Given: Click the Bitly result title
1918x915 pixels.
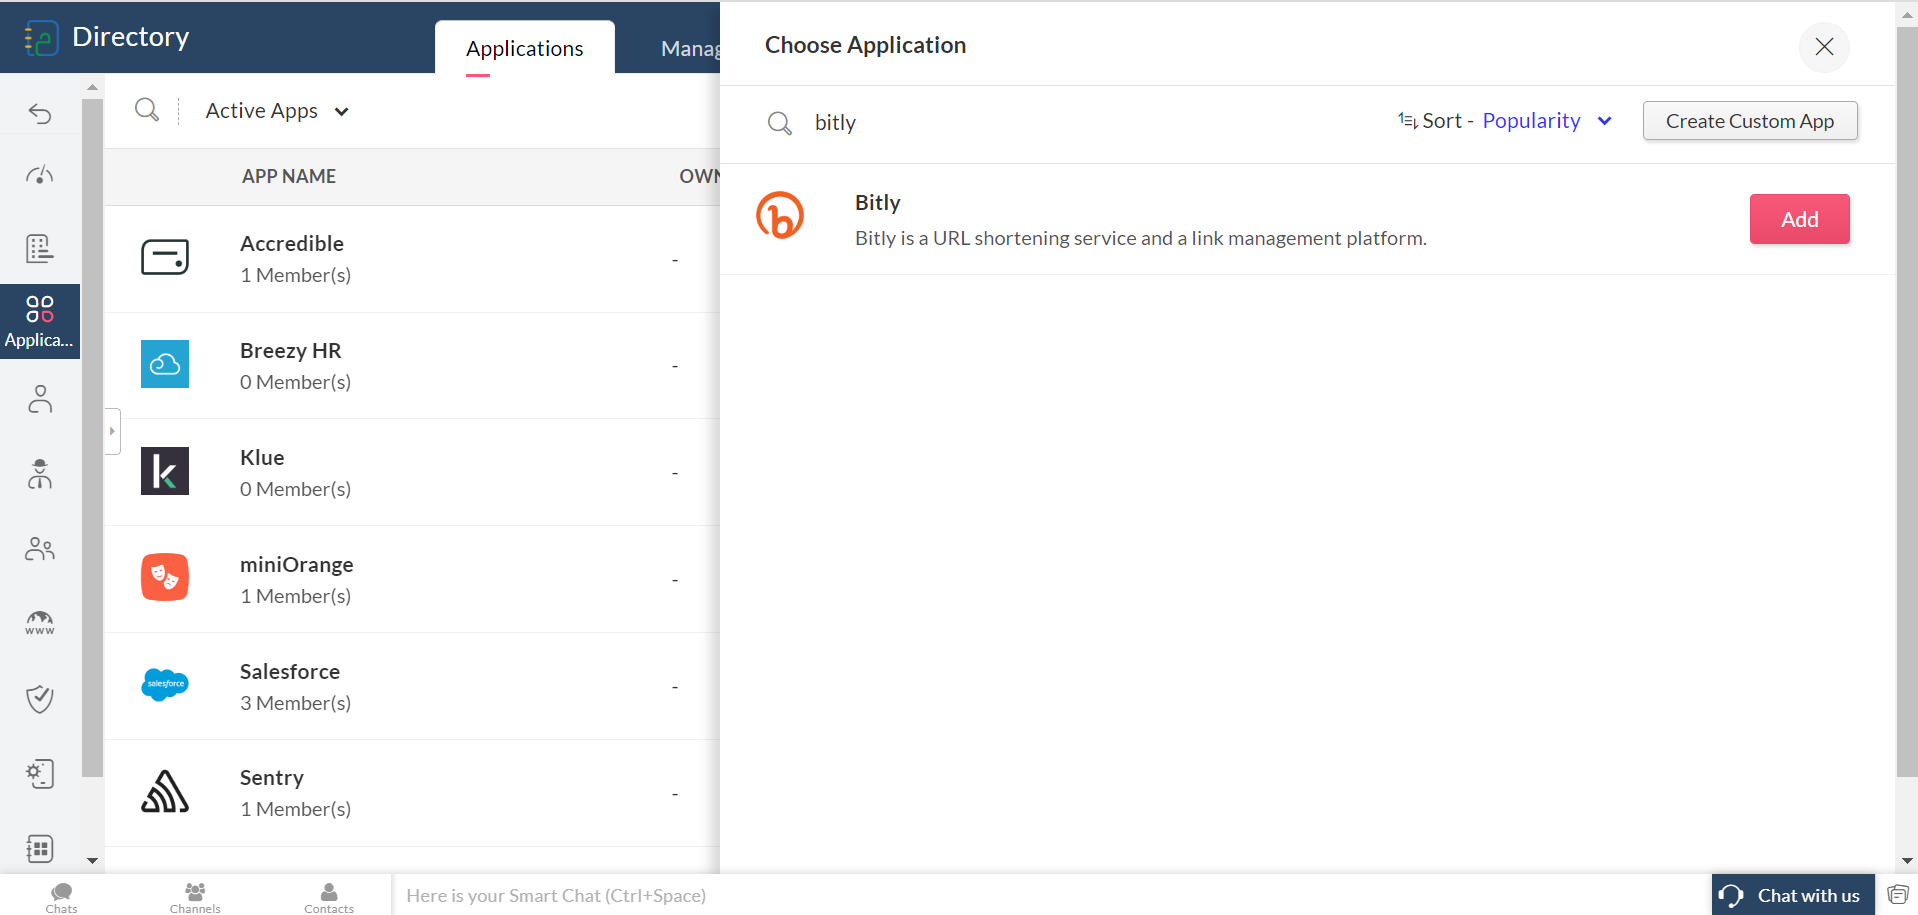Looking at the screenshot, I should click(878, 202).
